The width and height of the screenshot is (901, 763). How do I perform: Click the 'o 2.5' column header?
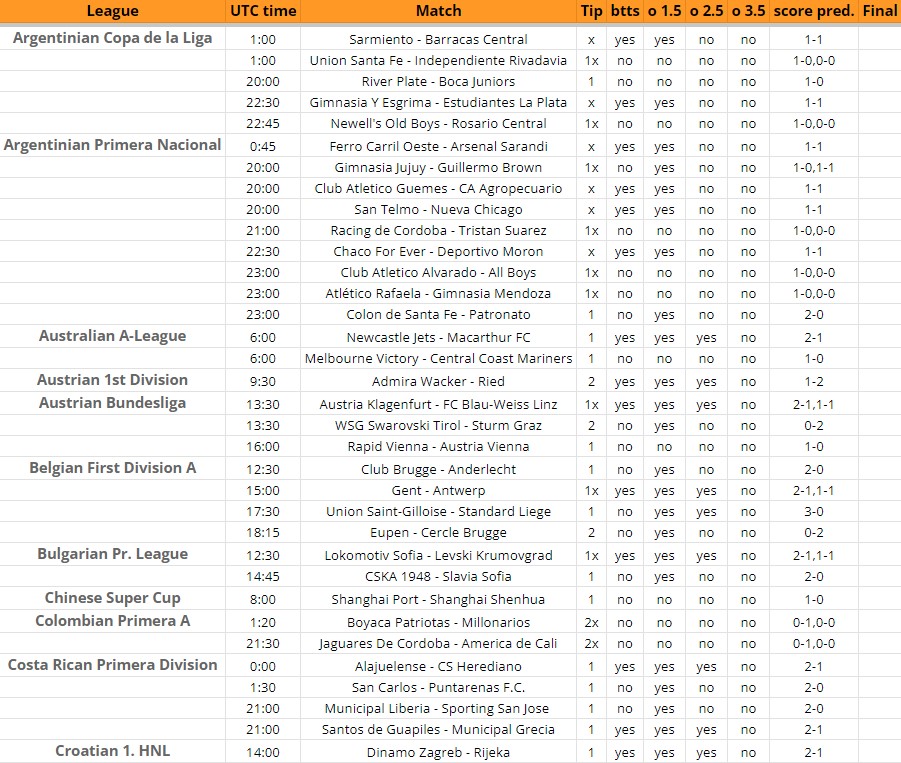706,11
